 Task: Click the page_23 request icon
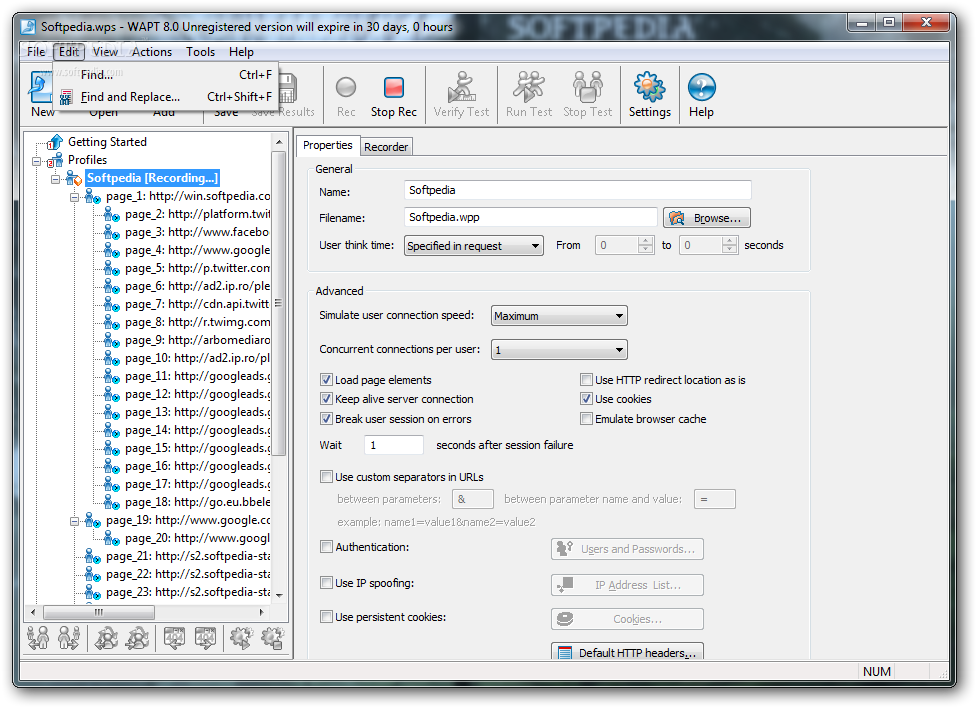(93, 592)
